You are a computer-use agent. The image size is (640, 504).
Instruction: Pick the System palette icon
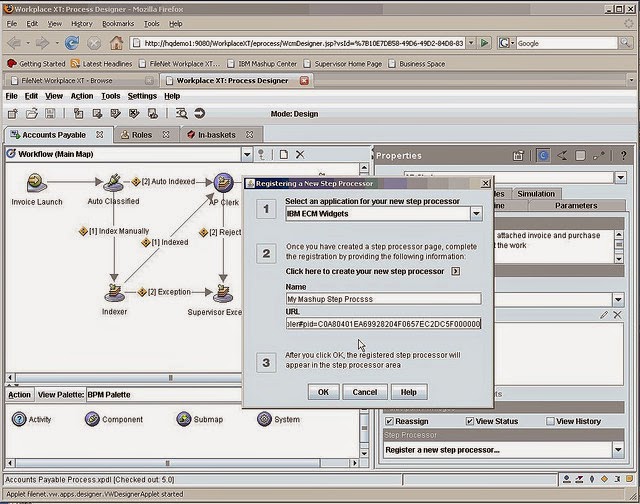point(264,419)
